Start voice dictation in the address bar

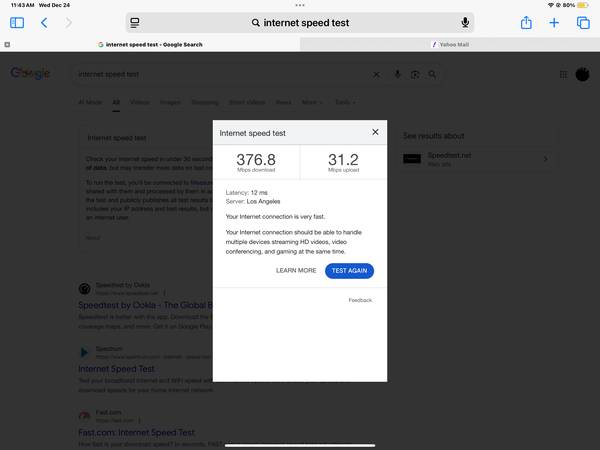tap(465, 22)
